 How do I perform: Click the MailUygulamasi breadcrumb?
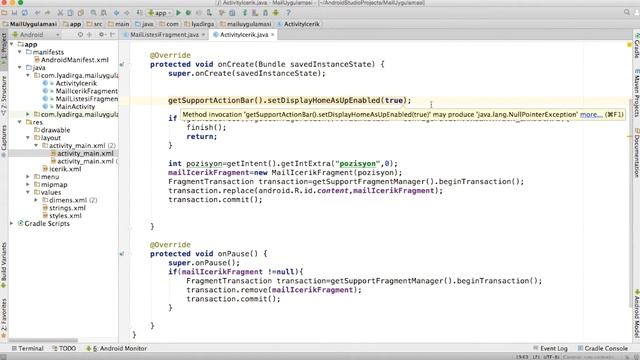click(29, 24)
